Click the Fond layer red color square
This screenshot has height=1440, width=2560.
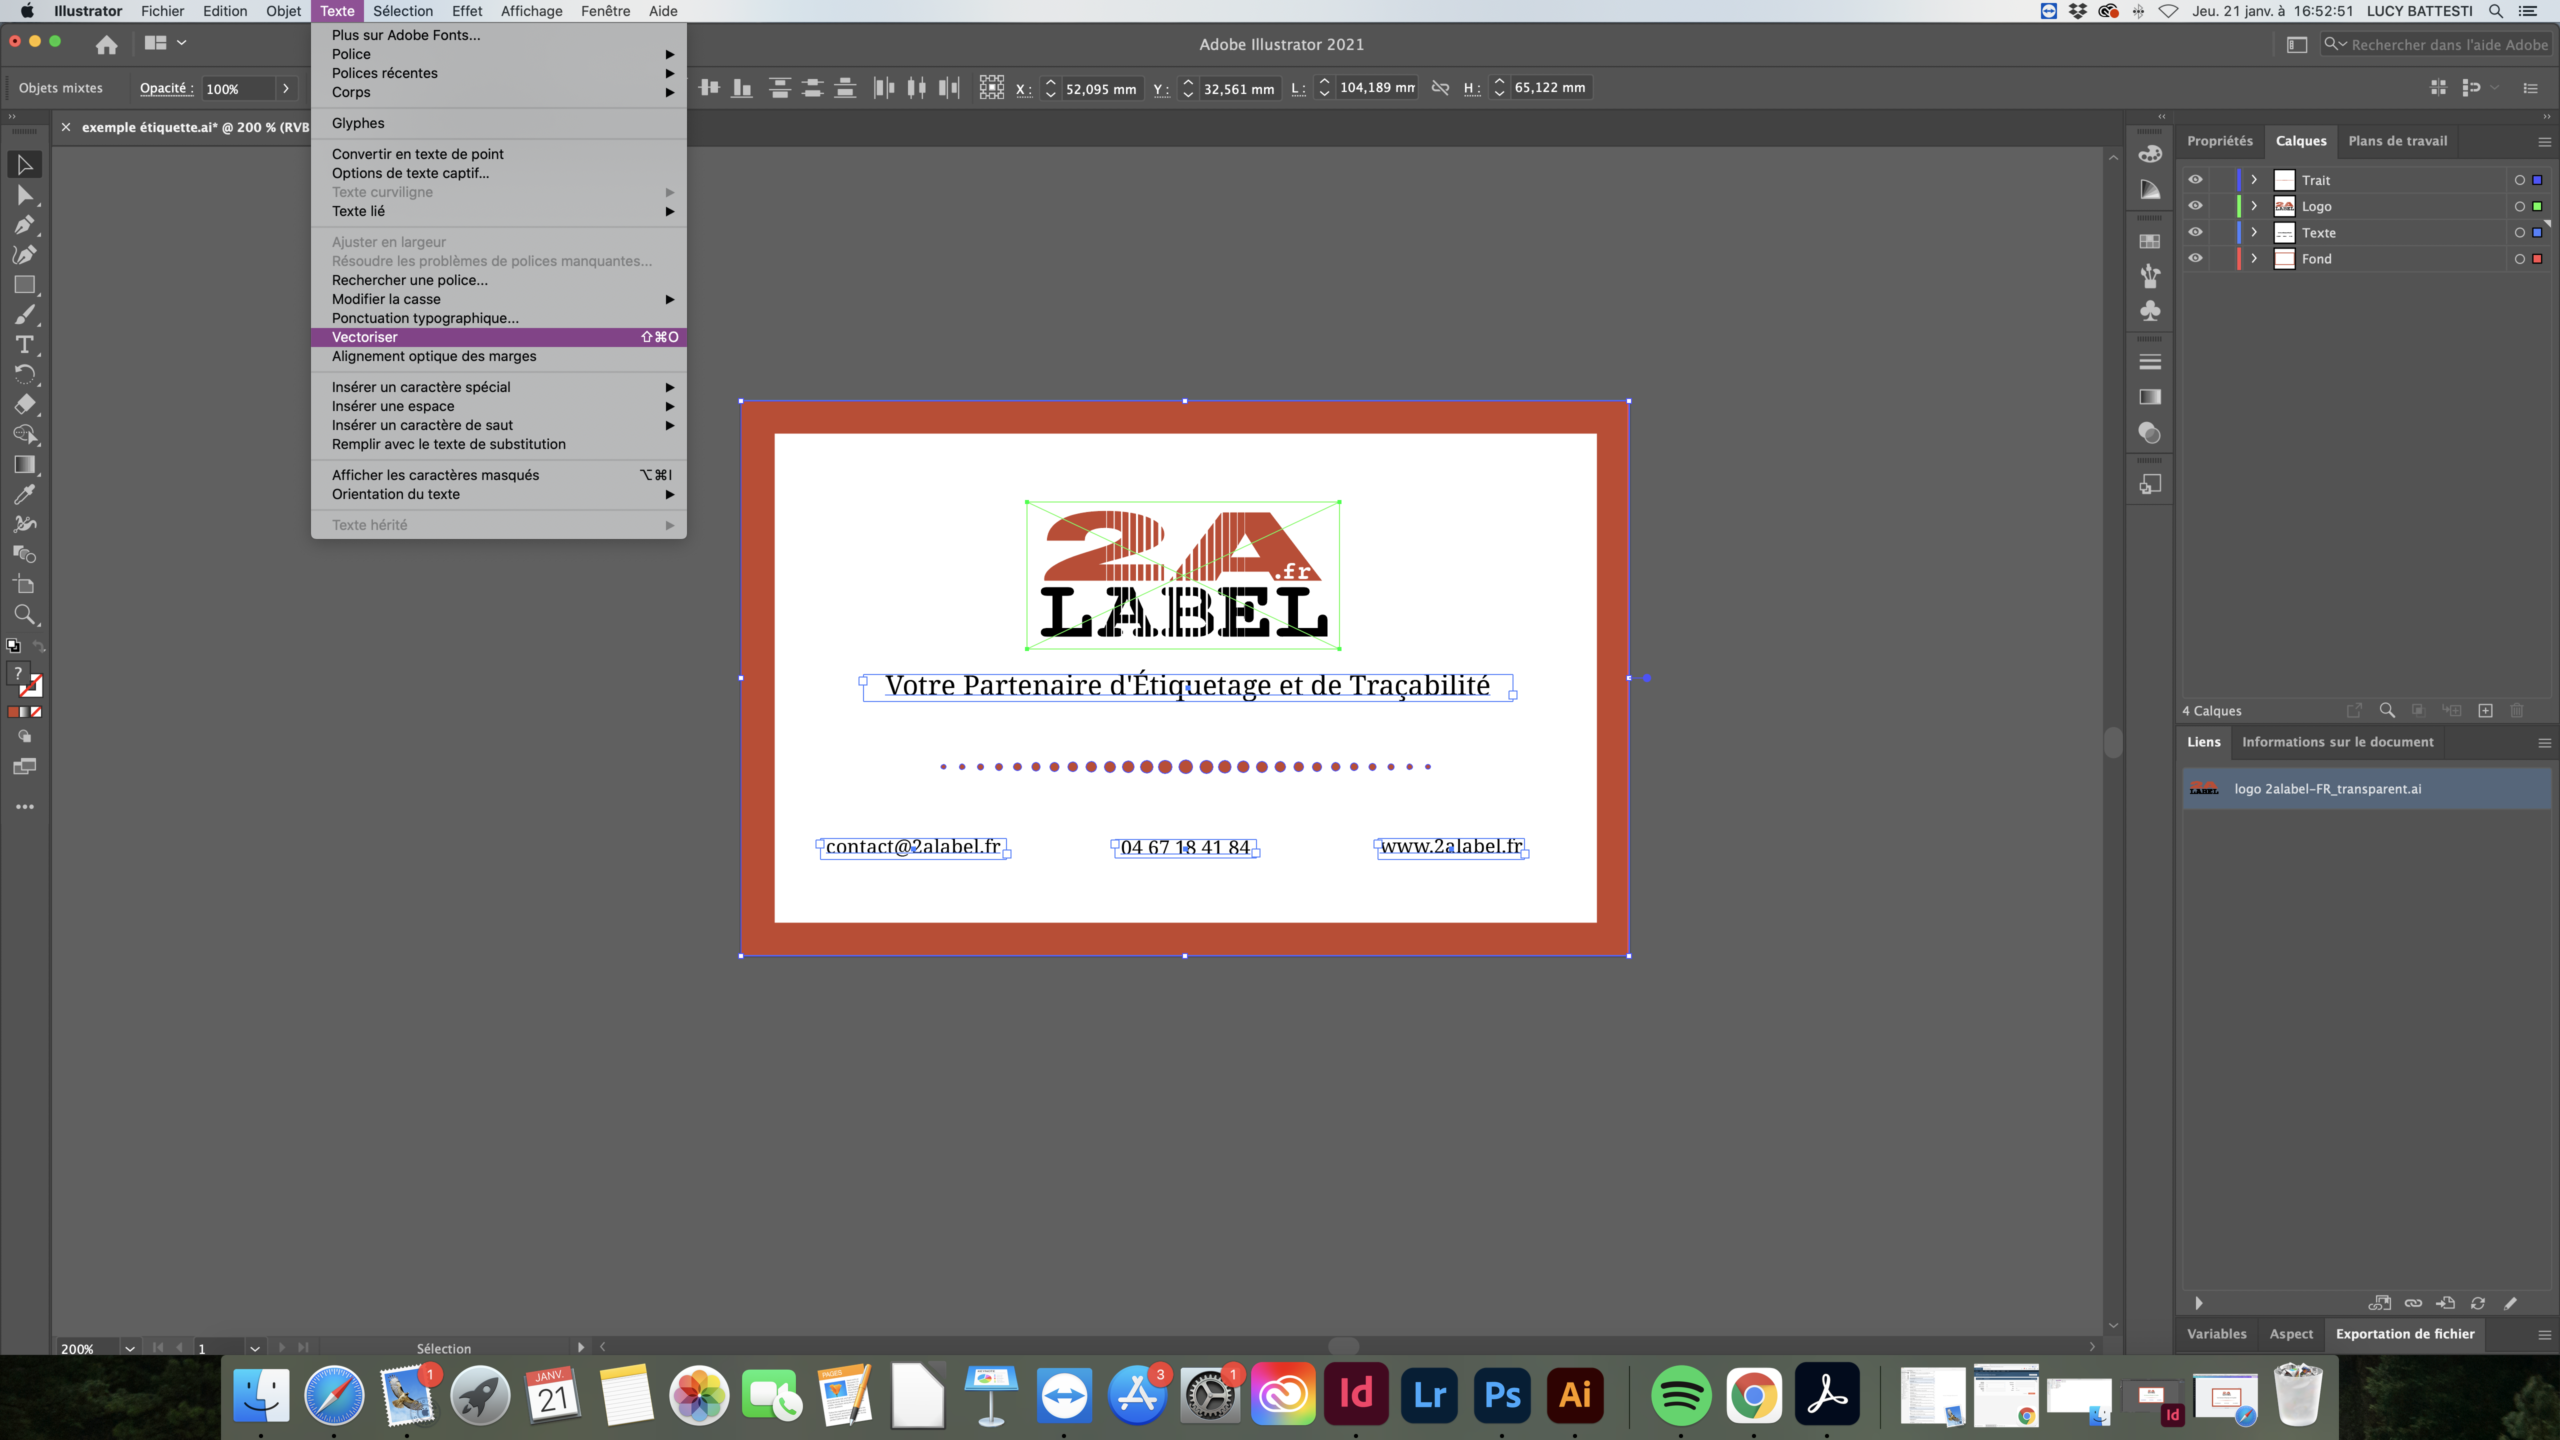click(2538, 258)
